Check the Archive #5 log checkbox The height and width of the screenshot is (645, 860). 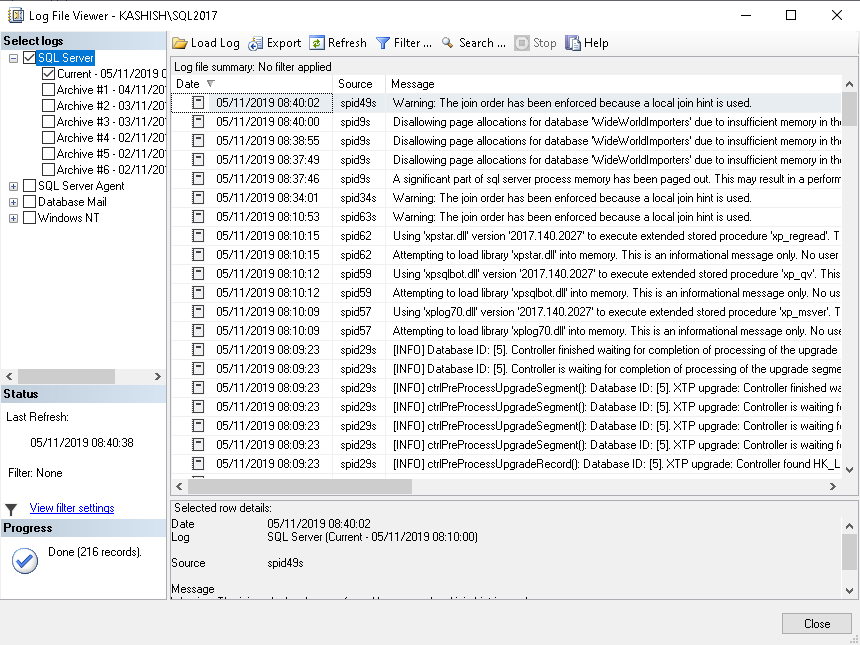[x=48, y=154]
